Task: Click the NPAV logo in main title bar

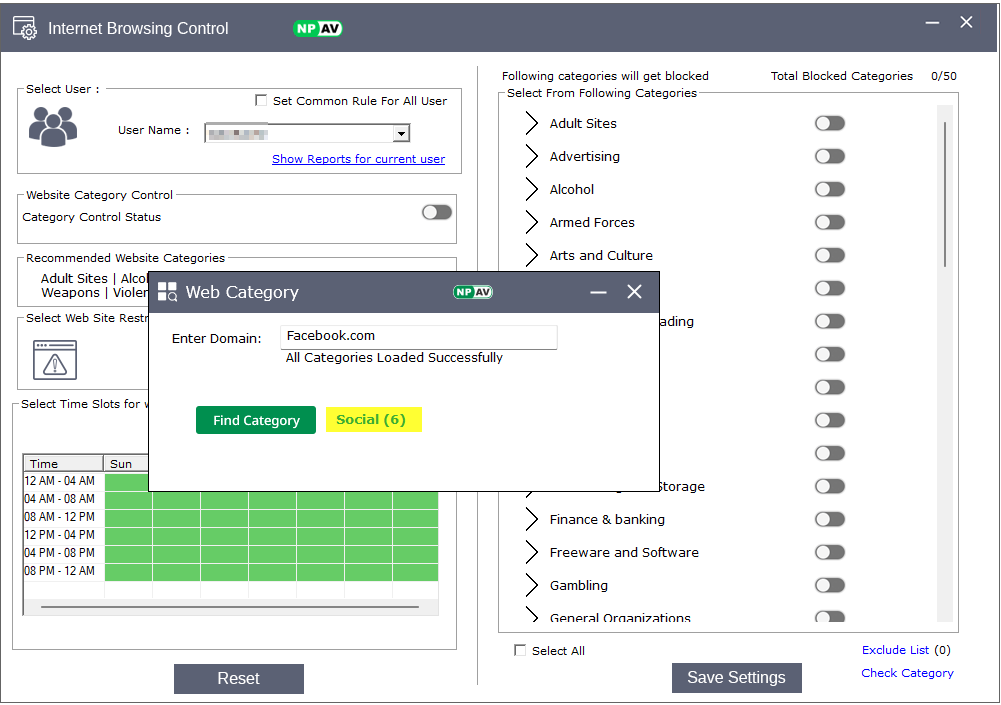Action: [x=318, y=28]
